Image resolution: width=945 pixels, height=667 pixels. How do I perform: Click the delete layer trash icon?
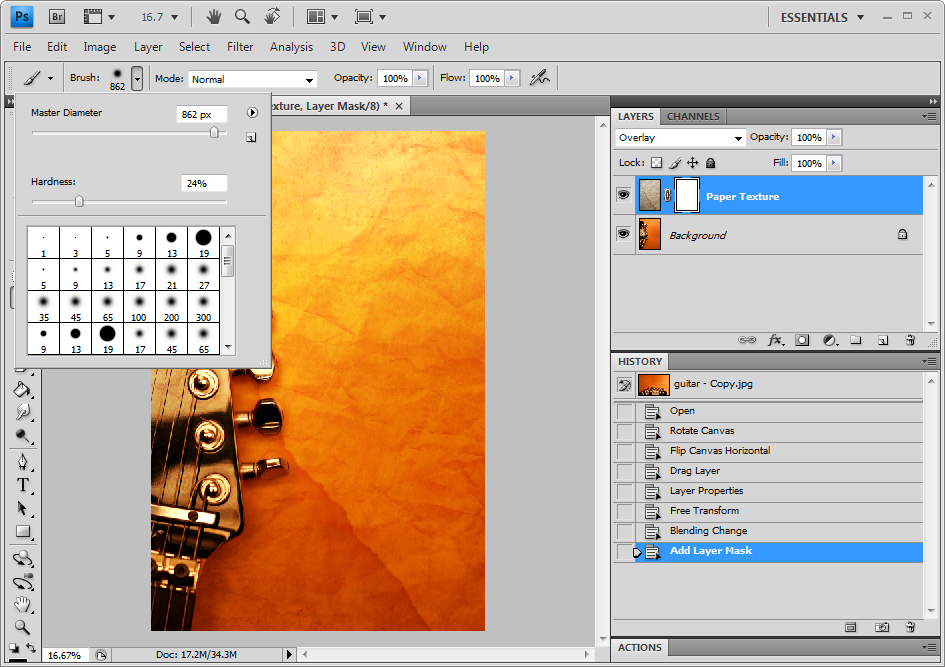pos(910,340)
